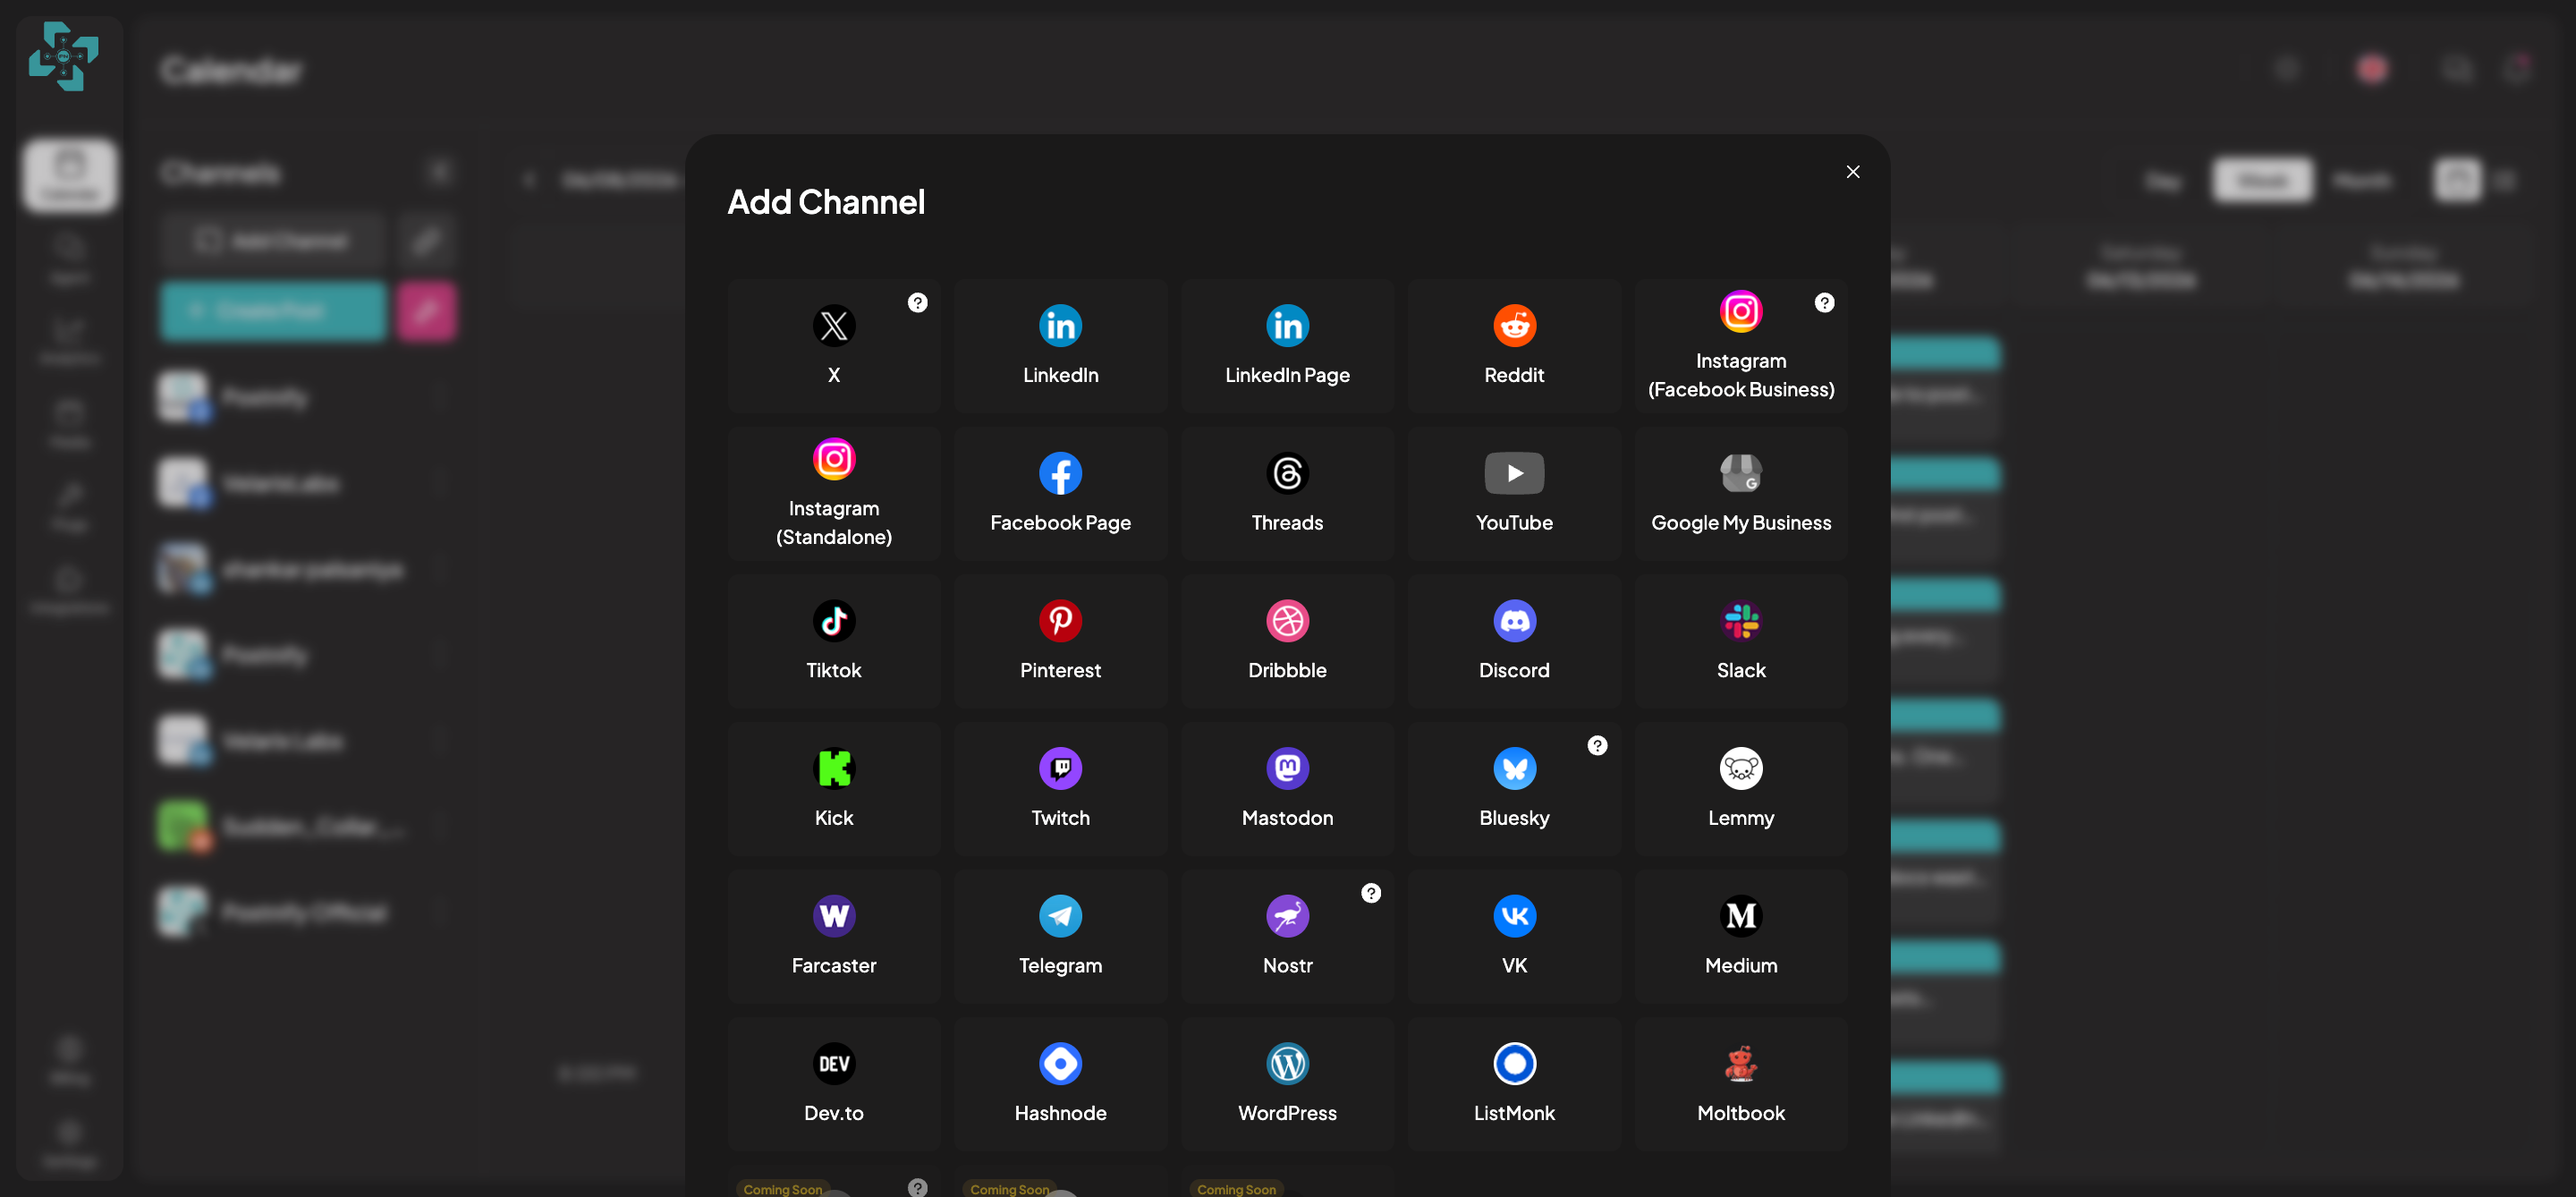Add a Facebook Page channel
The width and height of the screenshot is (2576, 1197).
(1060, 493)
